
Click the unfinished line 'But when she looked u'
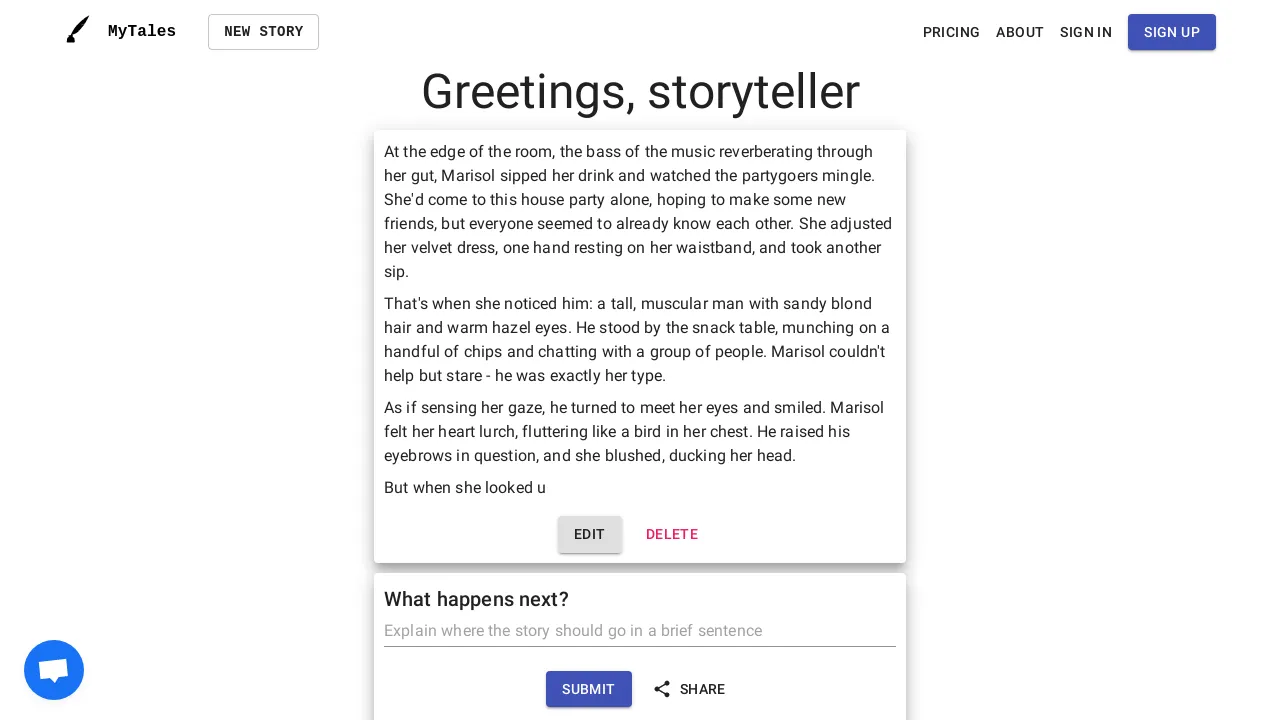point(465,488)
